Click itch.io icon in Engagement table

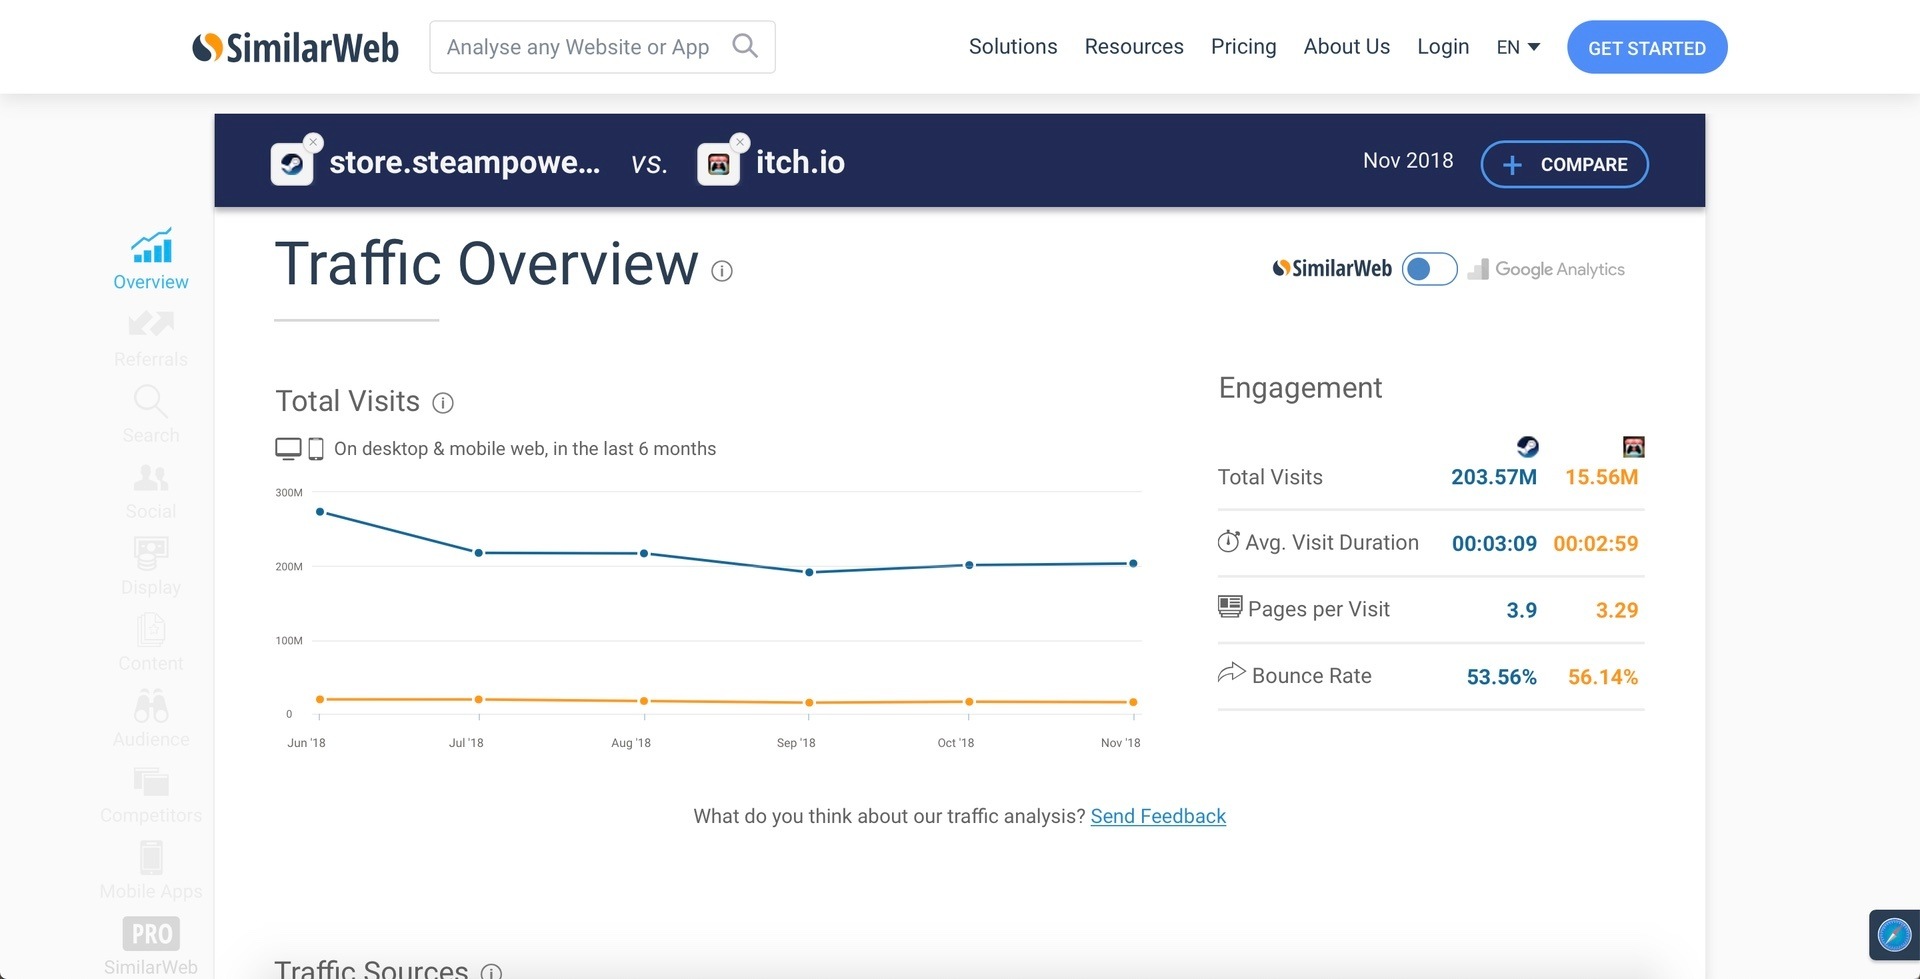coord(1634,446)
